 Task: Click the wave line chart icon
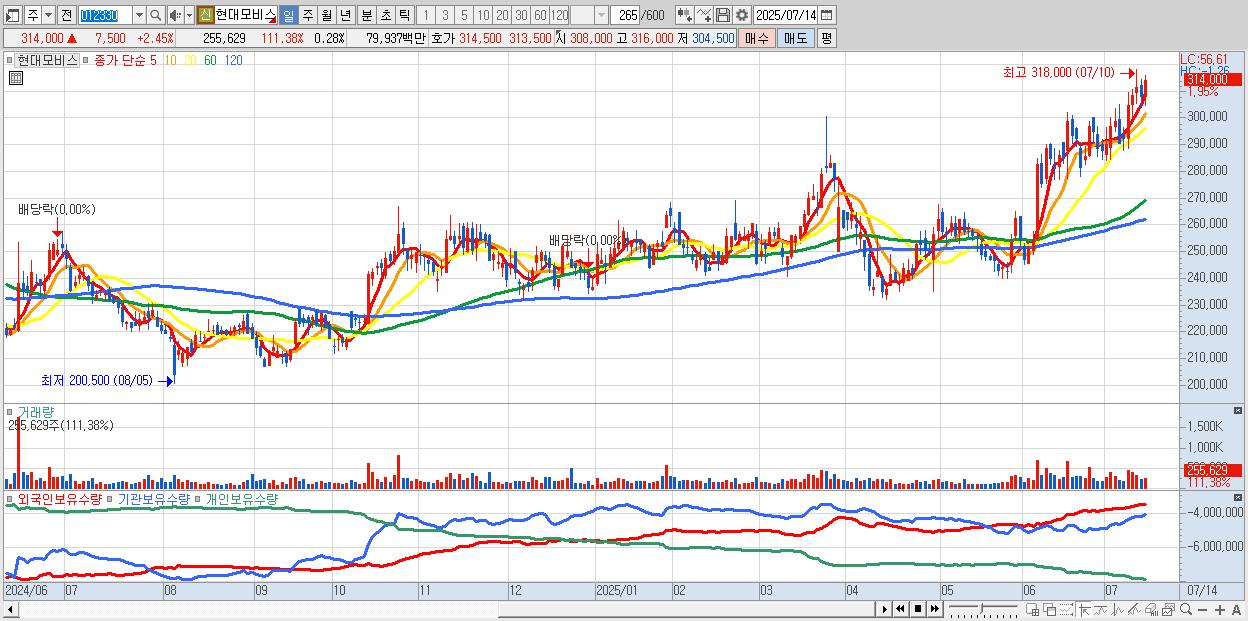[x=1118, y=609]
